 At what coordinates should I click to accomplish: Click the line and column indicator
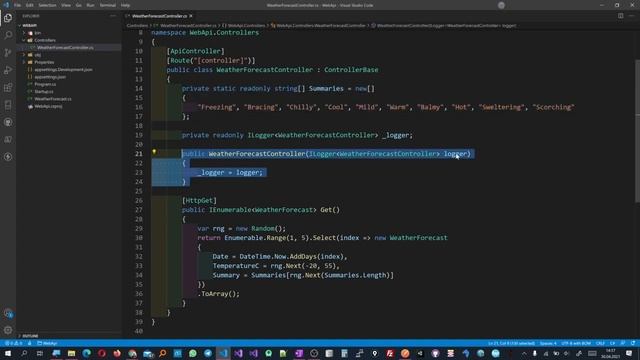pos(511,343)
